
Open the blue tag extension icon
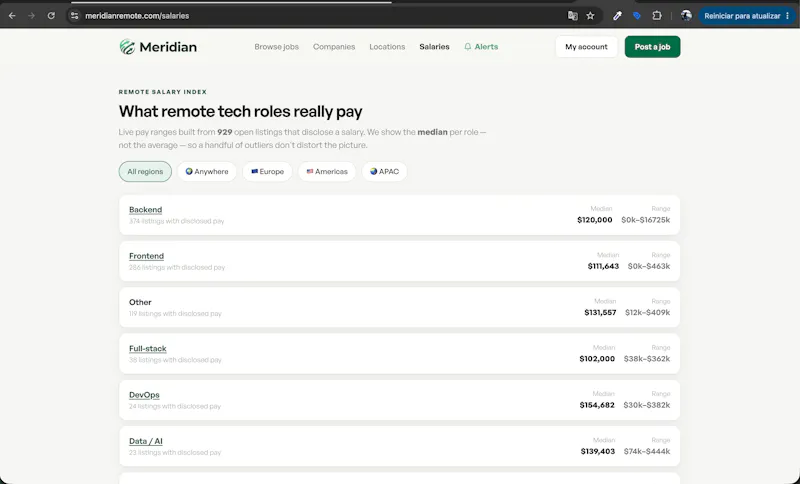tap(637, 16)
